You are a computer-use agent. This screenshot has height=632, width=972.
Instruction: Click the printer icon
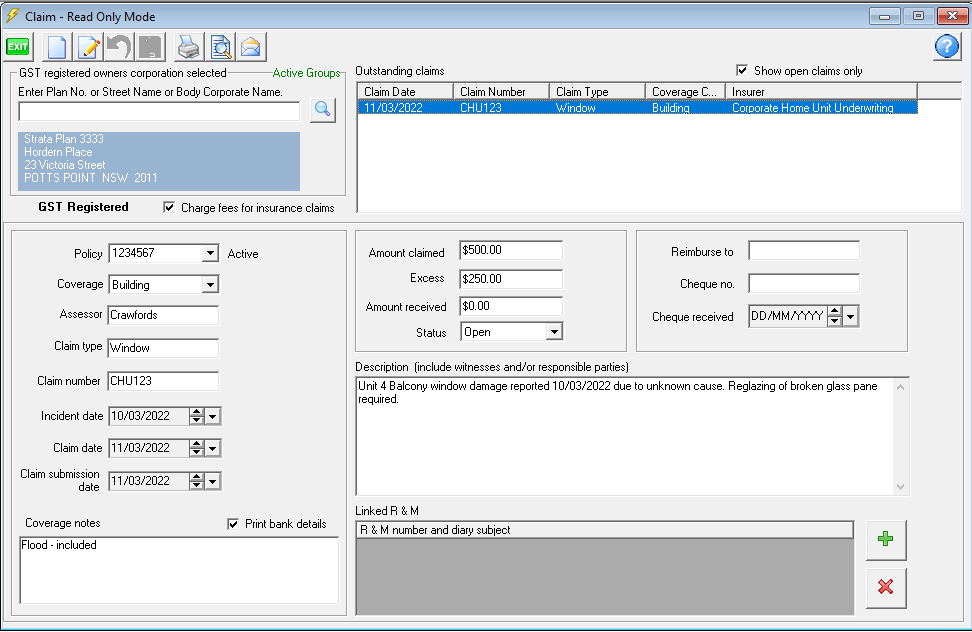pyautogui.click(x=189, y=47)
